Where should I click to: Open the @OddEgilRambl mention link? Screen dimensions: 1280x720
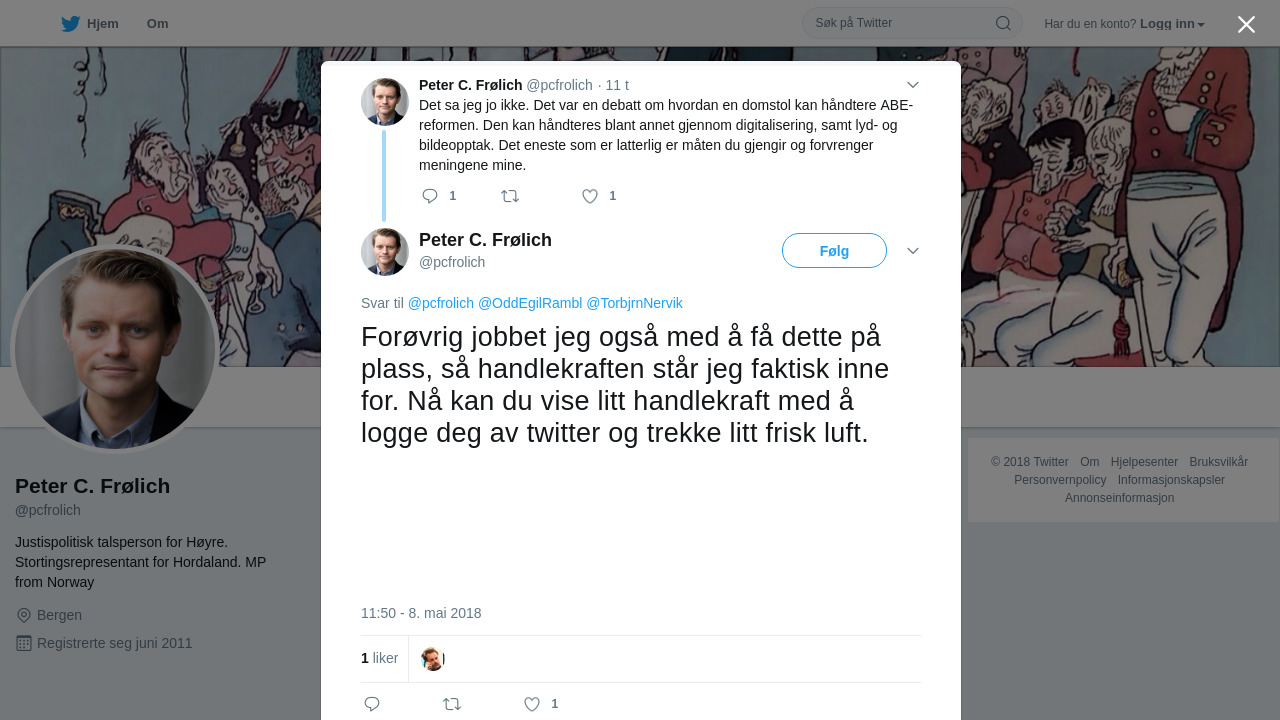(530, 303)
